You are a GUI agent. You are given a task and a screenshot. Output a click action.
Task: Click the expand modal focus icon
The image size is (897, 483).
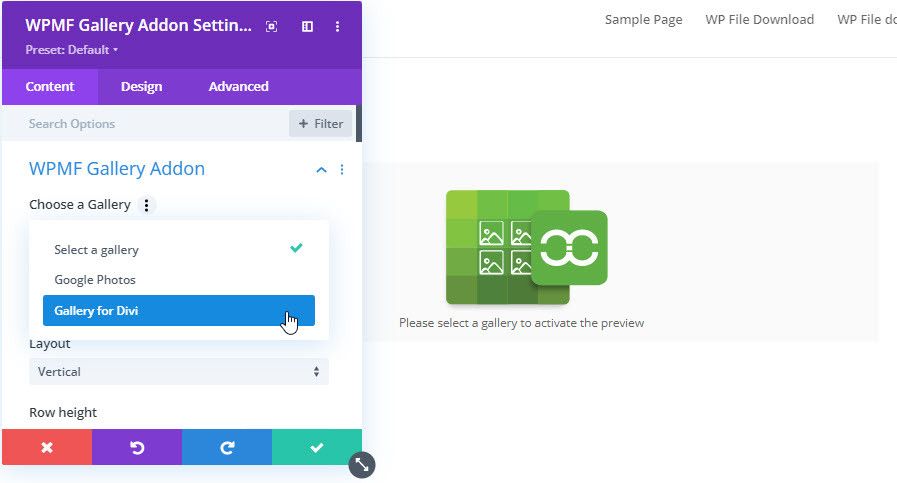pyautogui.click(x=271, y=26)
